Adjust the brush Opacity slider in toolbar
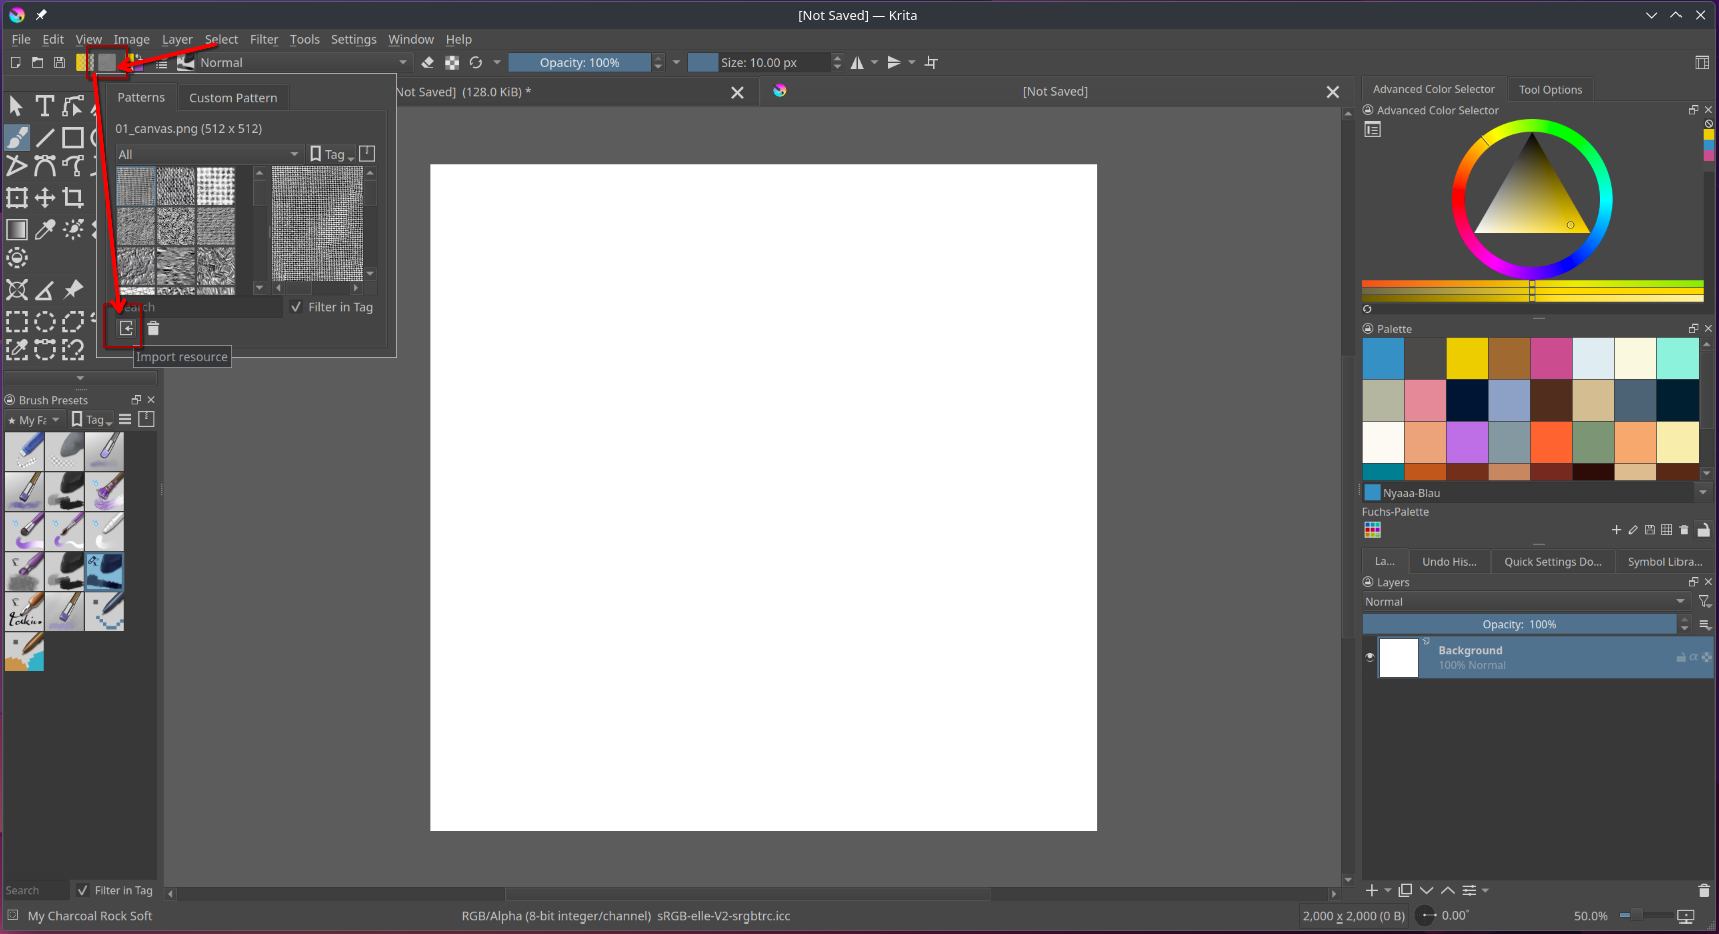 579,63
